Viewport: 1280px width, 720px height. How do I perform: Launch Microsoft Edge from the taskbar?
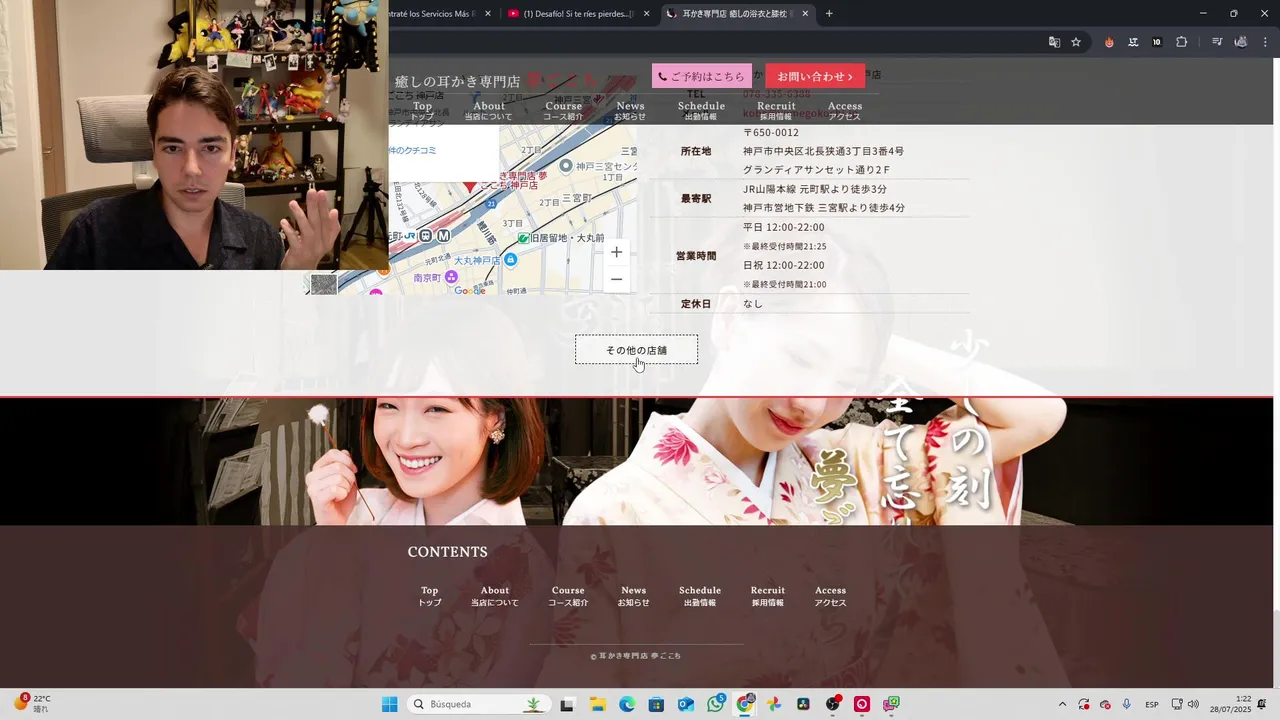click(x=626, y=704)
